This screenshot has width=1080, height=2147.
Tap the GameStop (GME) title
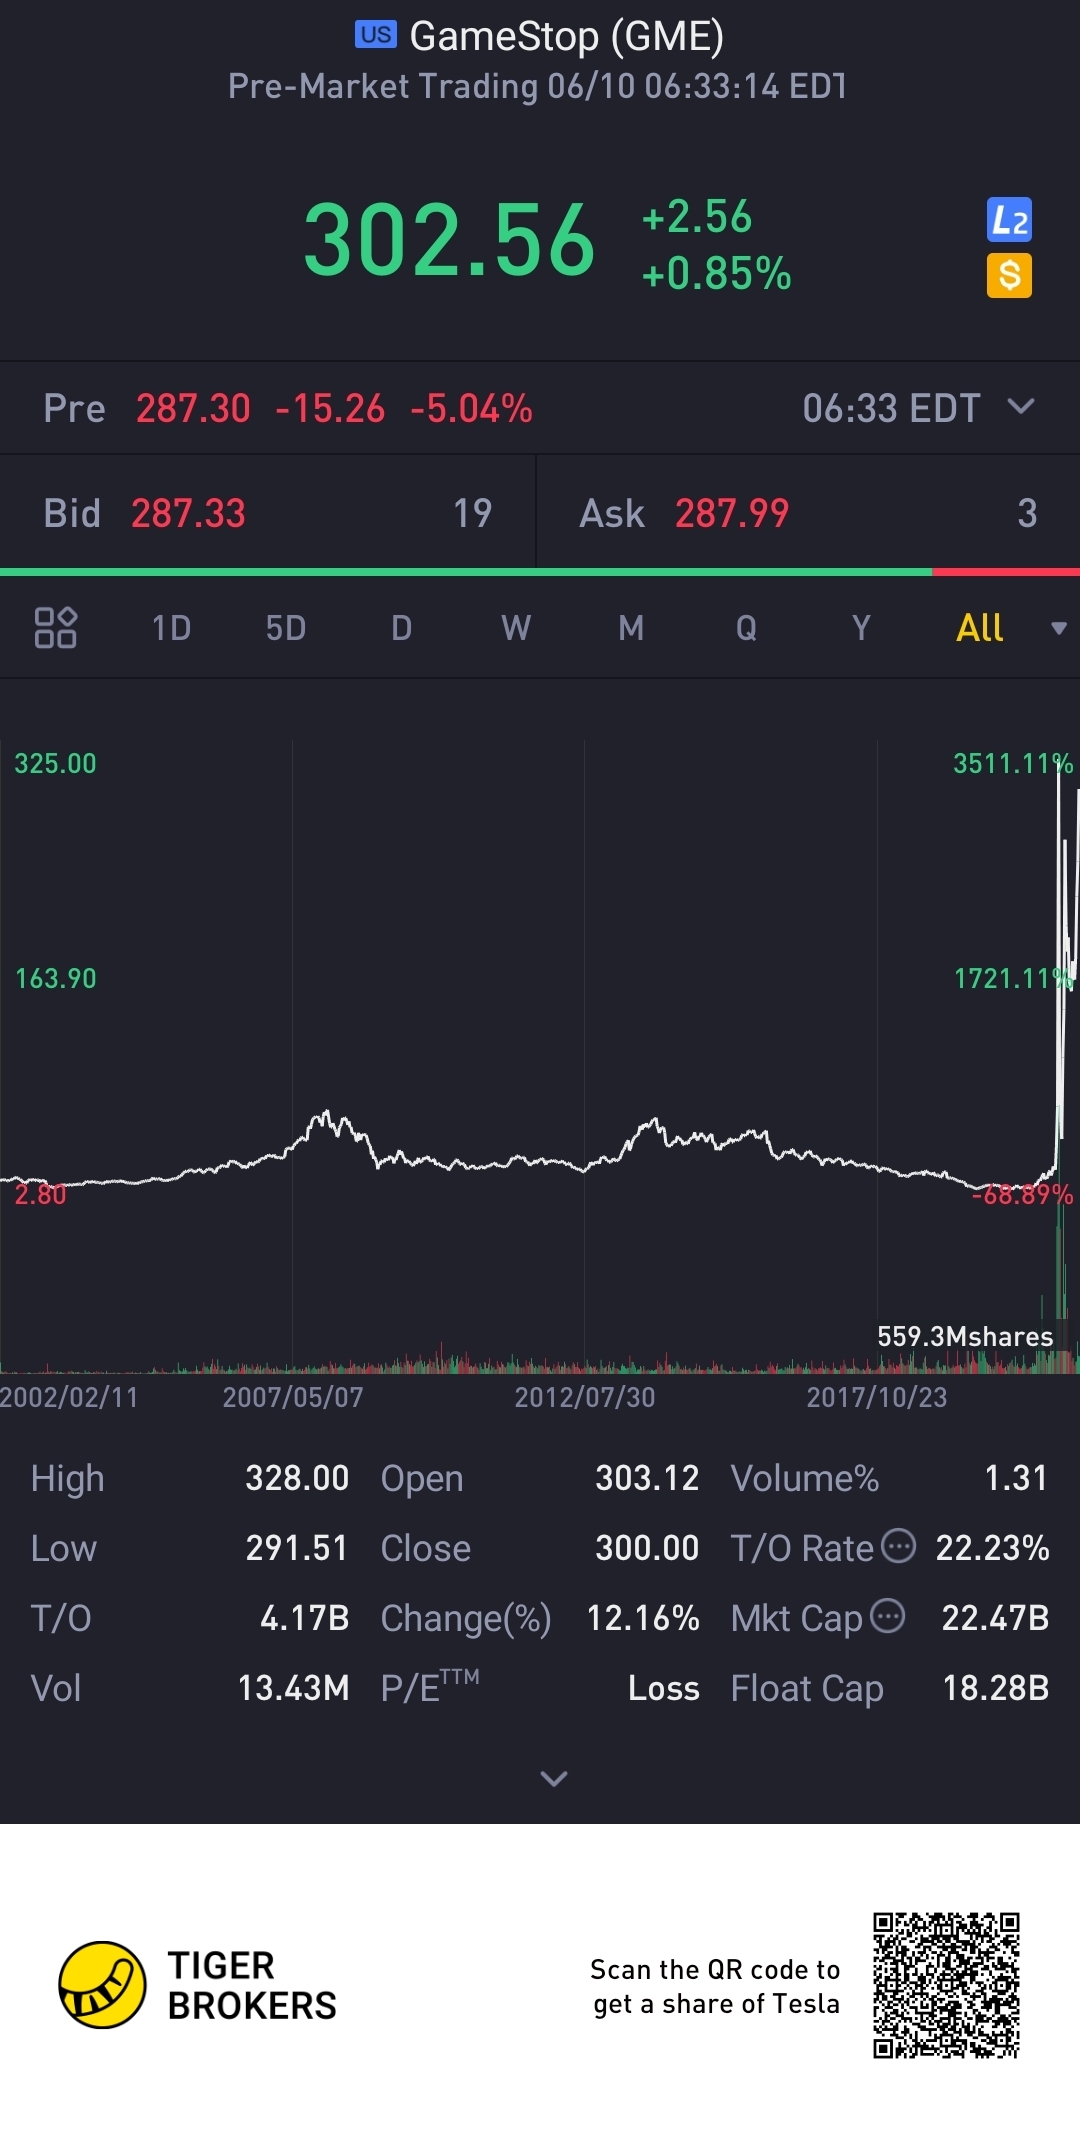567,36
